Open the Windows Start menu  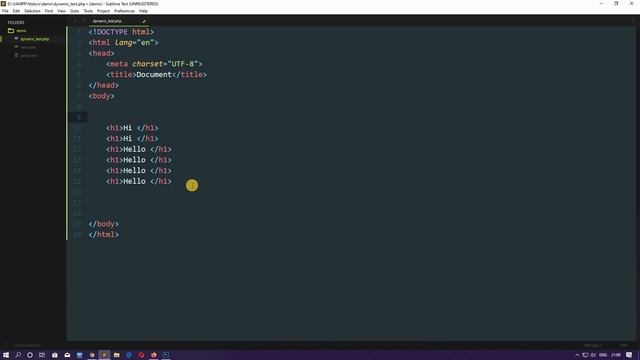(x=6, y=355)
